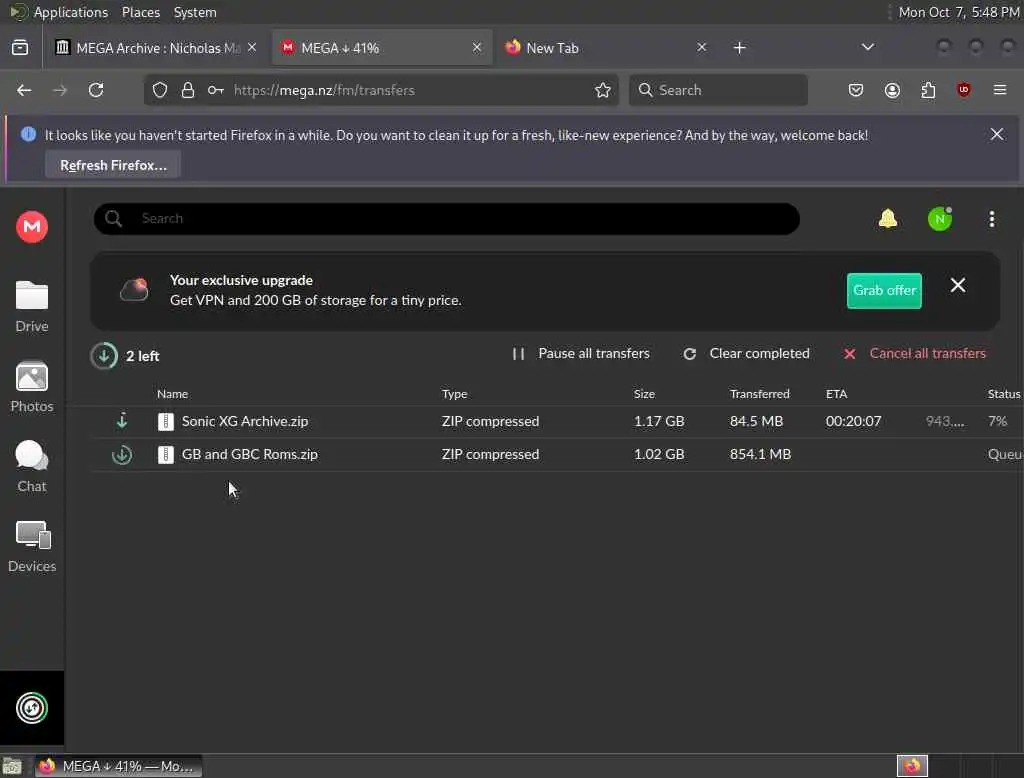Click the 00:20:07 ETA value
1024x778 pixels.
click(853, 421)
